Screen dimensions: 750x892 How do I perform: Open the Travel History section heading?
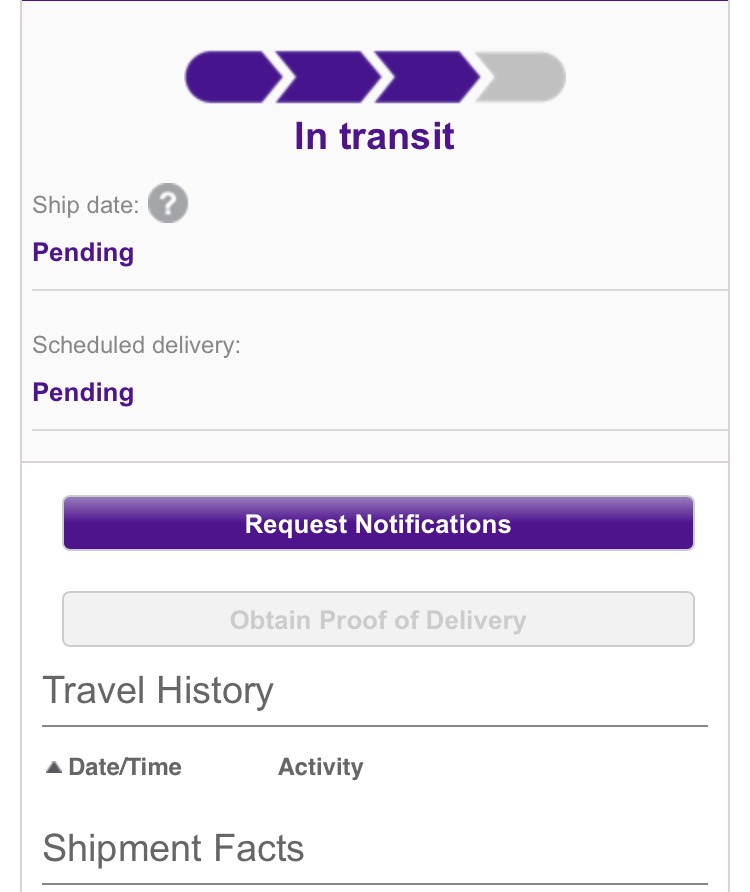click(158, 690)
